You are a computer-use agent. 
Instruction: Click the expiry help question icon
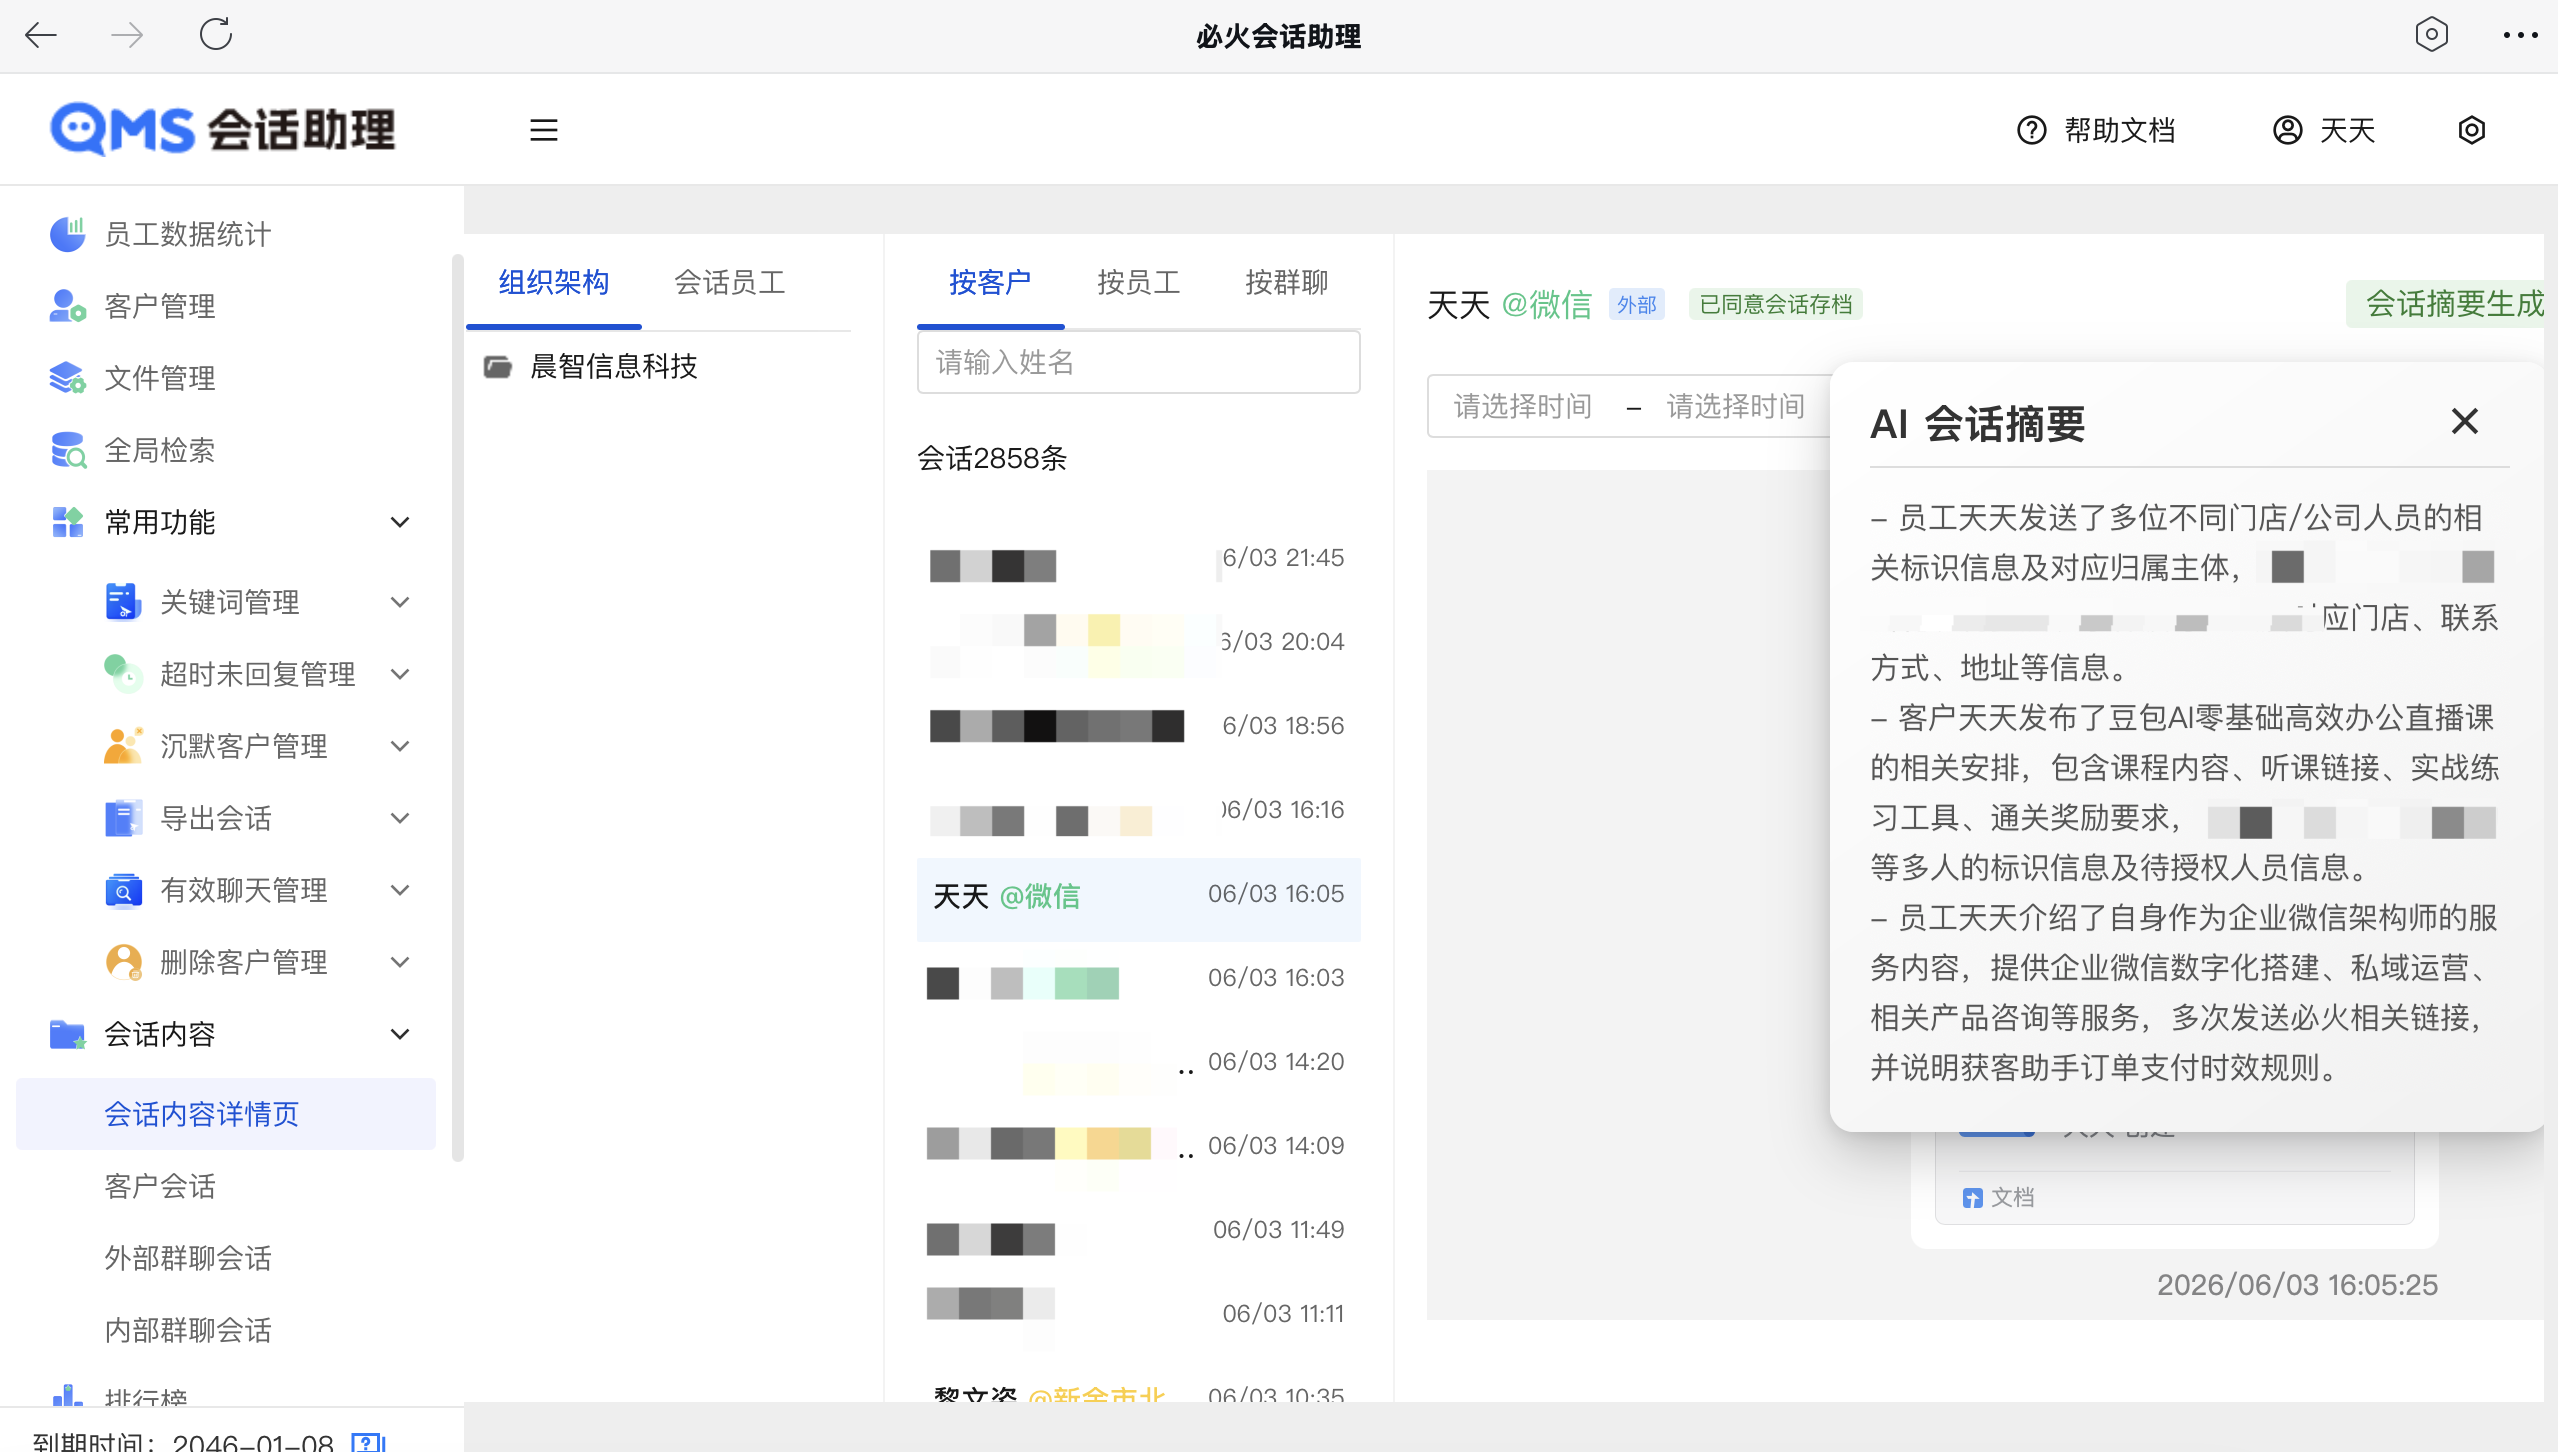pyautogui.click(x=367, y=1441)
